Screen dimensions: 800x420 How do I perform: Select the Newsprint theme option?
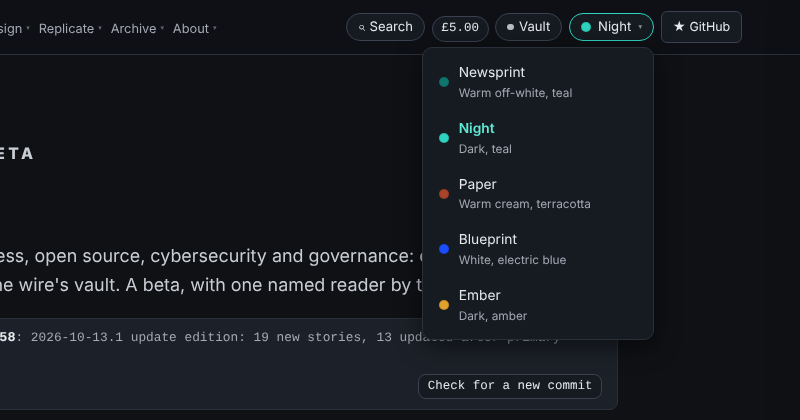click(x=538, y=82)
